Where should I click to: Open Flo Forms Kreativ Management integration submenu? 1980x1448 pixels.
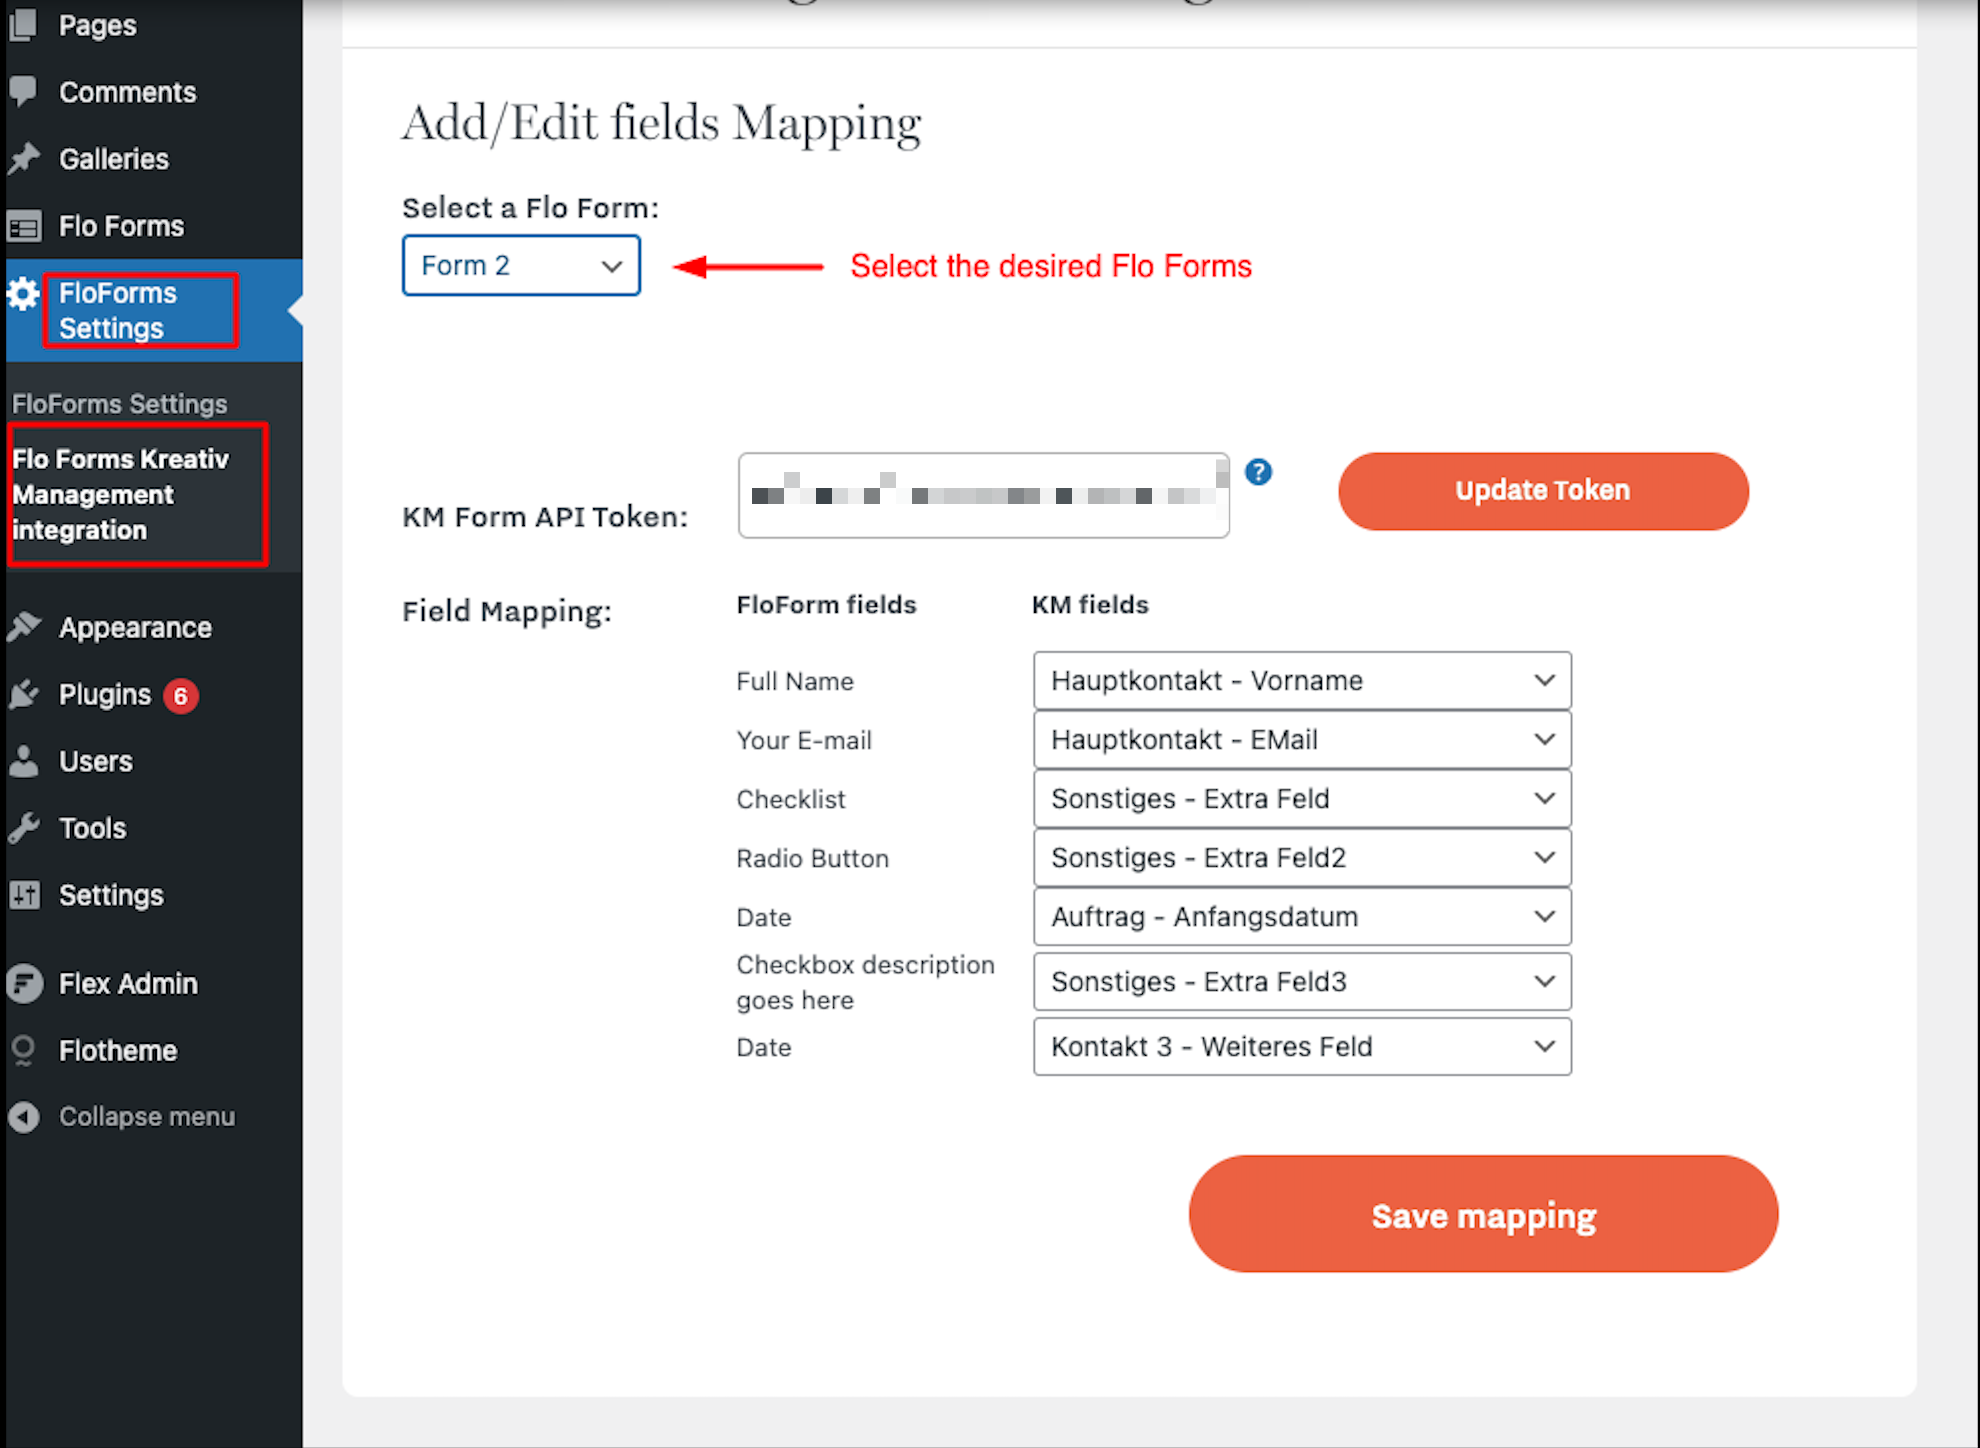click(120, 494)
